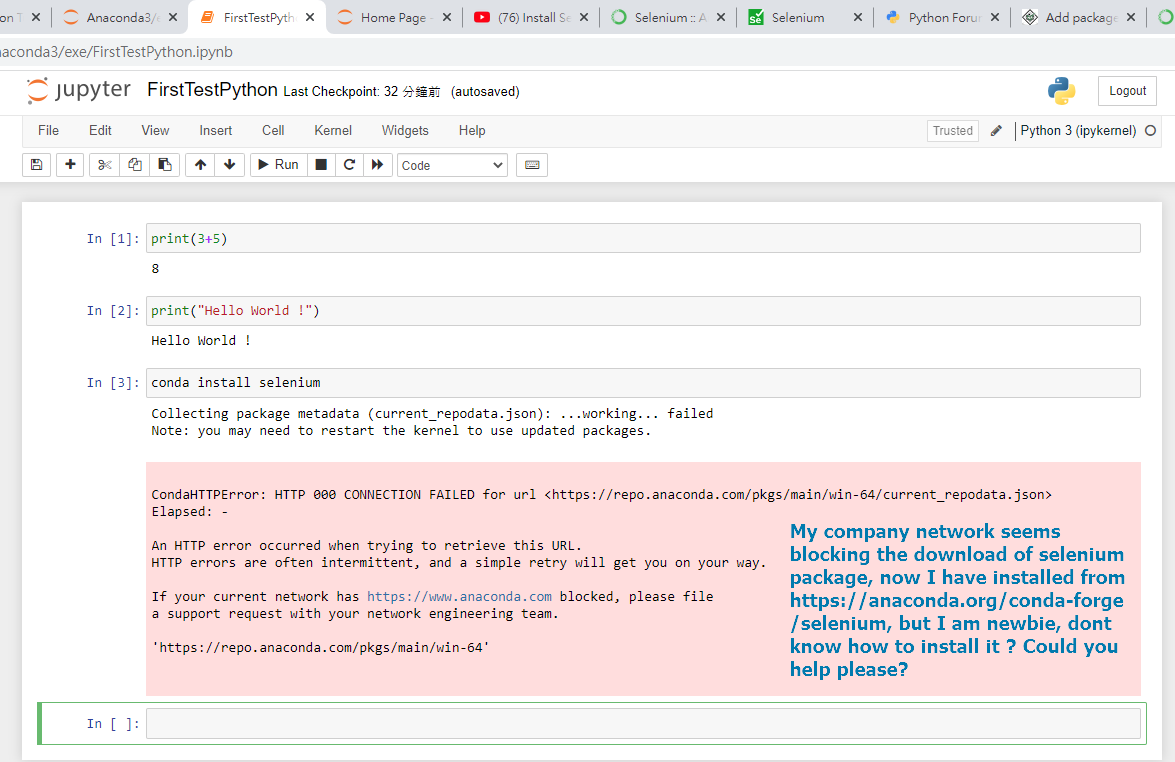Image resolution: width=1175 pixels, height=762 pixels.
Task: Switch to the Selenium browser tab
Action: point(798,18)
